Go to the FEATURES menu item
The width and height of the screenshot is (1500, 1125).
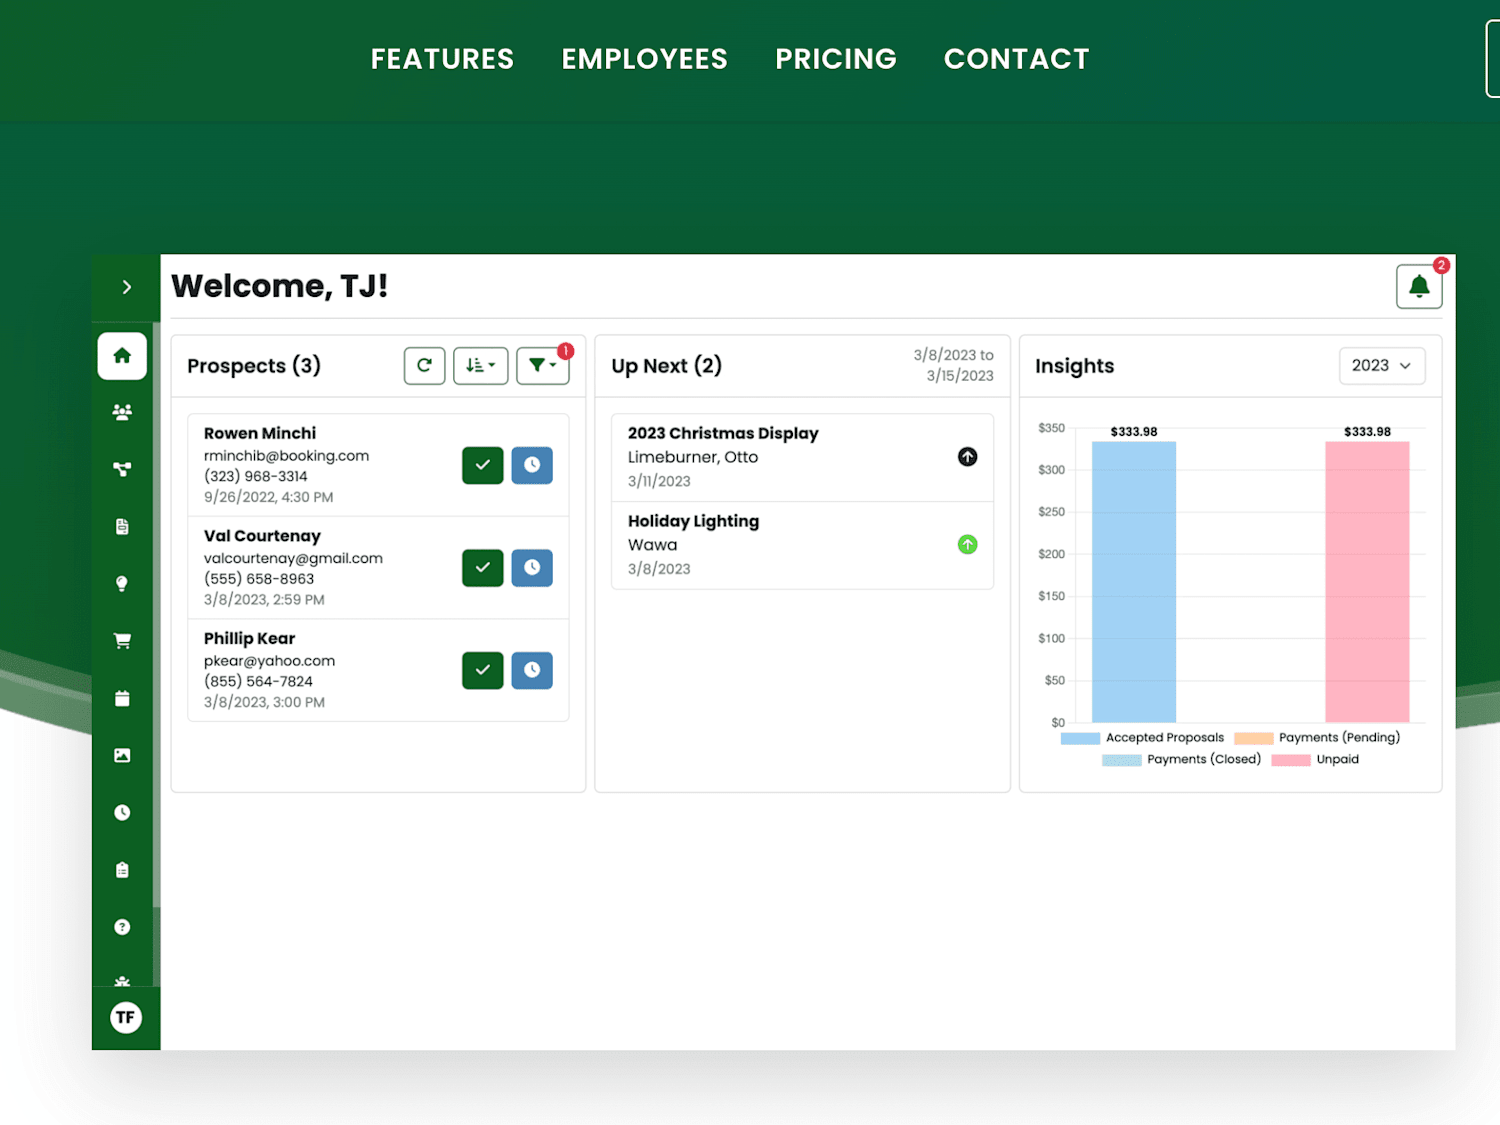click(x=442, y=59)
